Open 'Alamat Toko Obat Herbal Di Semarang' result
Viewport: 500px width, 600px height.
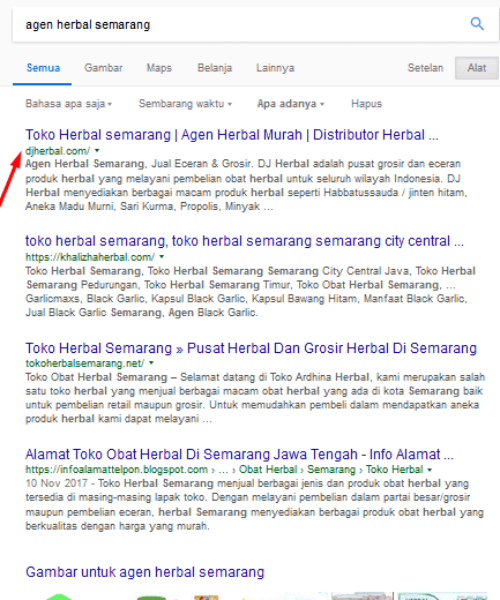click(239, 454)
